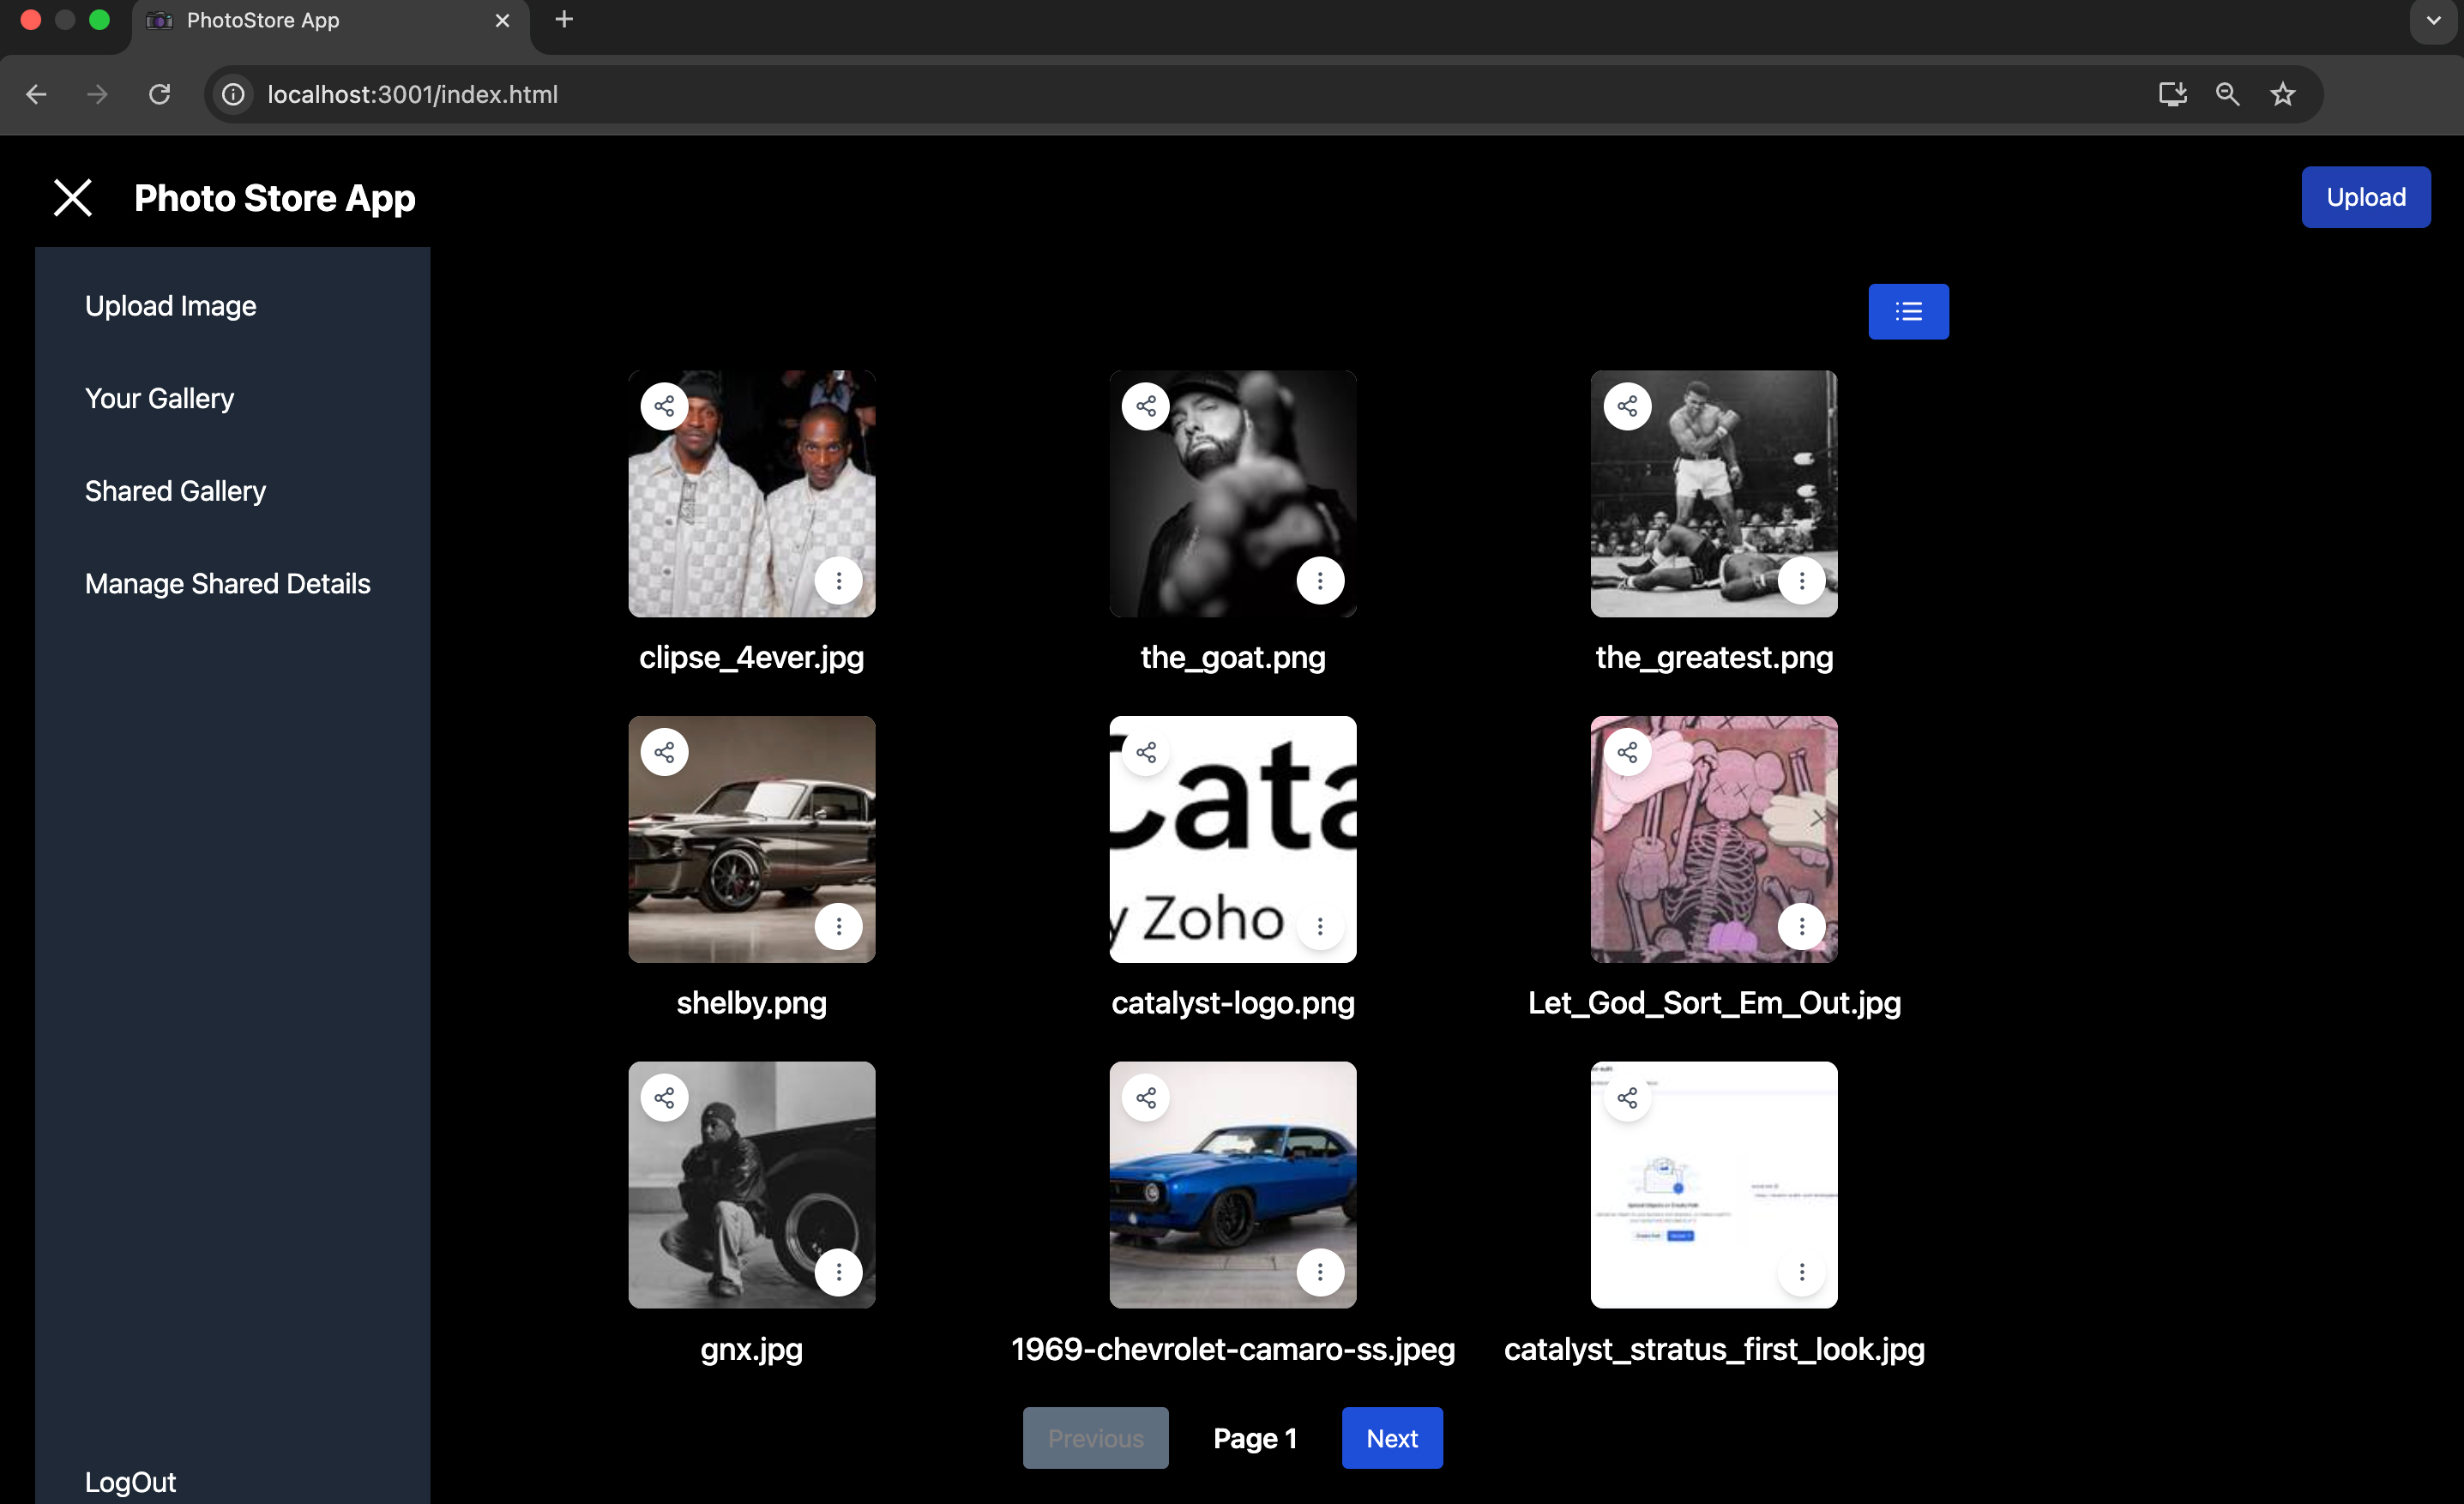Share the blue Camaro photo
This screenshot has width=2464, height=1504.
point(1145,1098)
